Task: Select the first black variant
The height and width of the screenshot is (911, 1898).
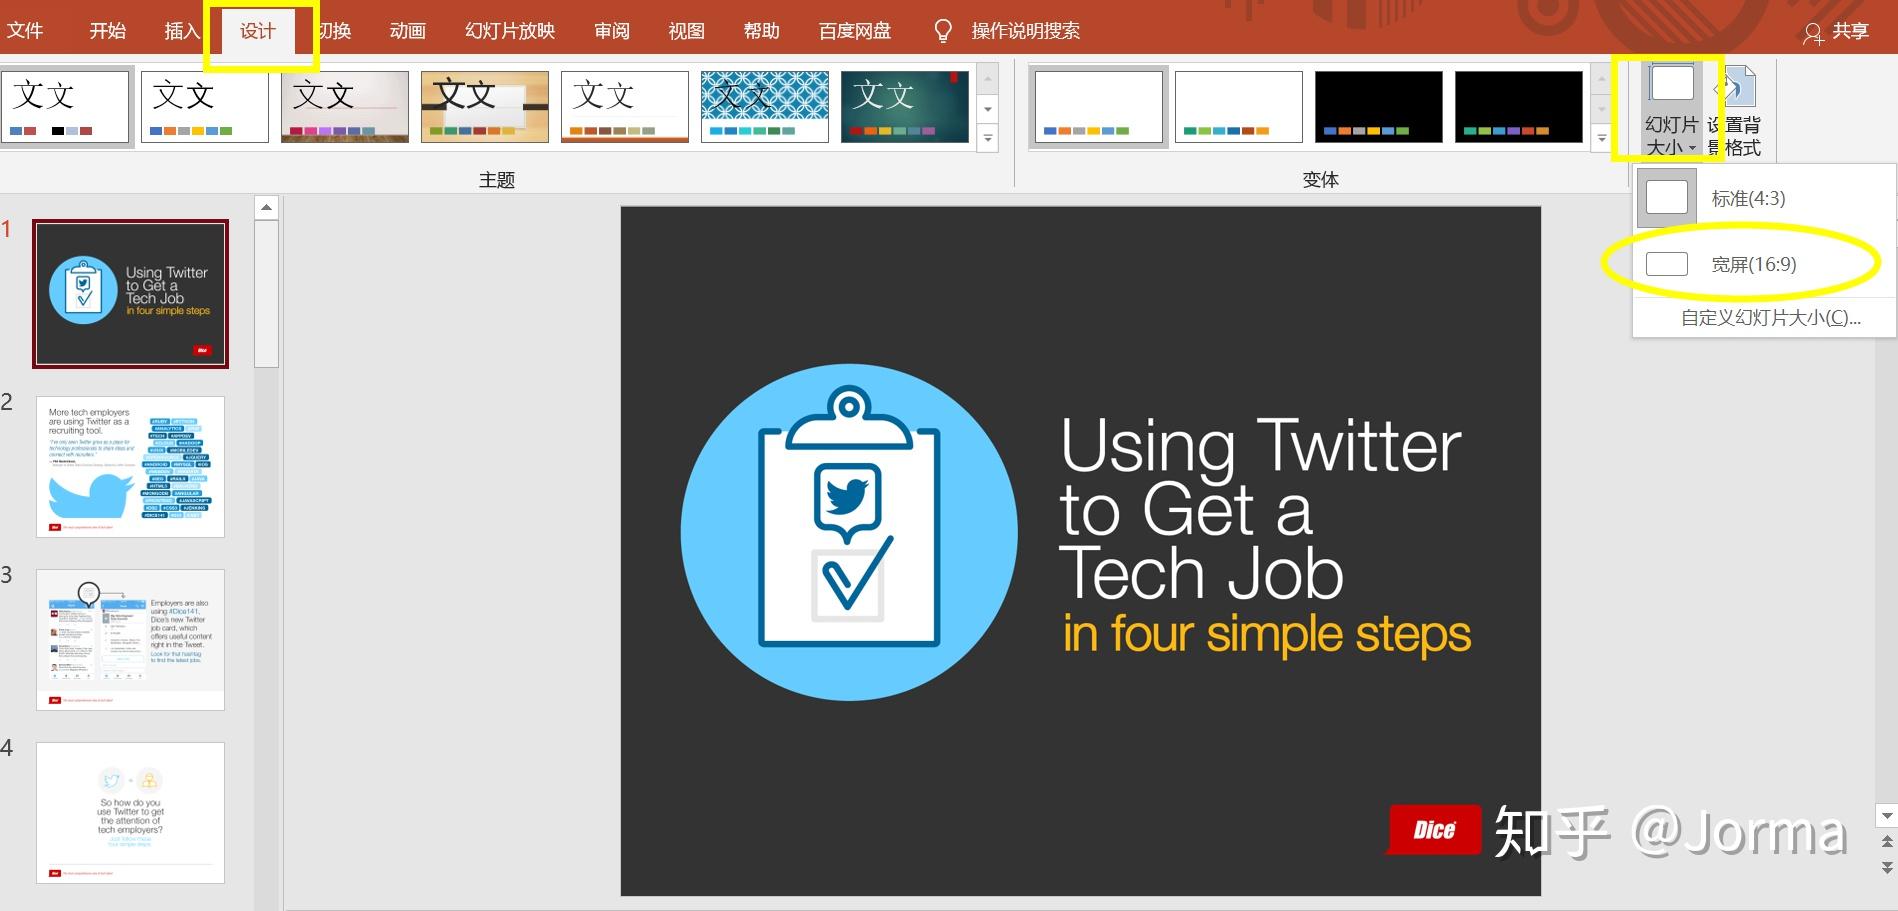Action: (1379, 107)
